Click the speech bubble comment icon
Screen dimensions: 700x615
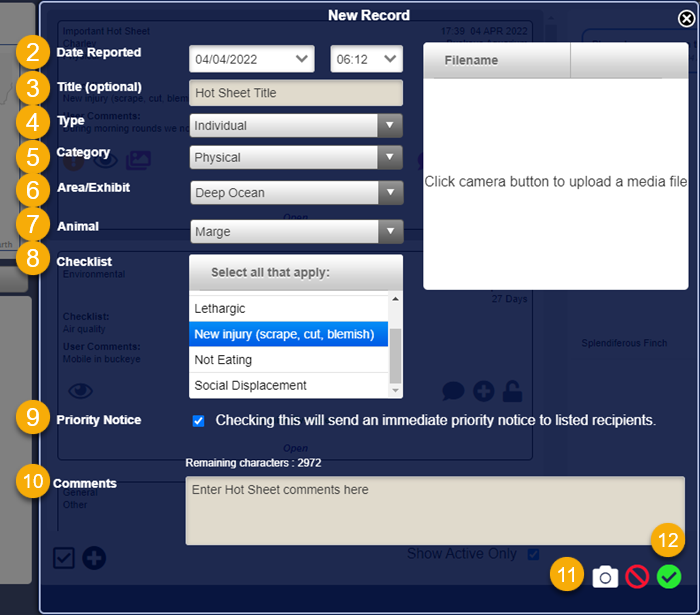click(x=455, y=391)
